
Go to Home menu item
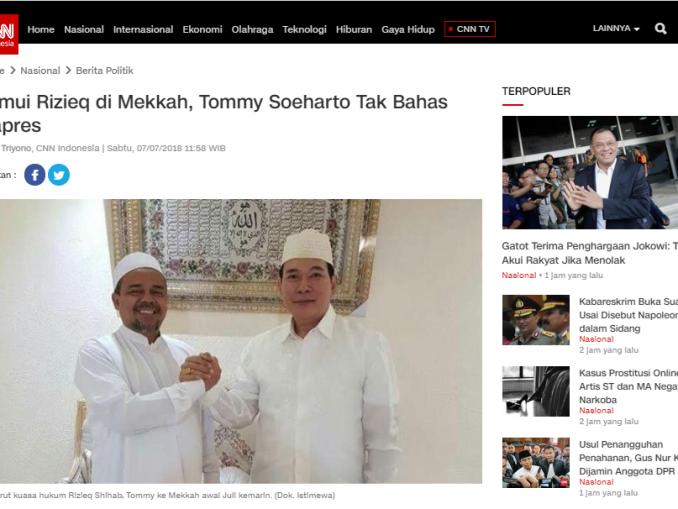point(41,29)
